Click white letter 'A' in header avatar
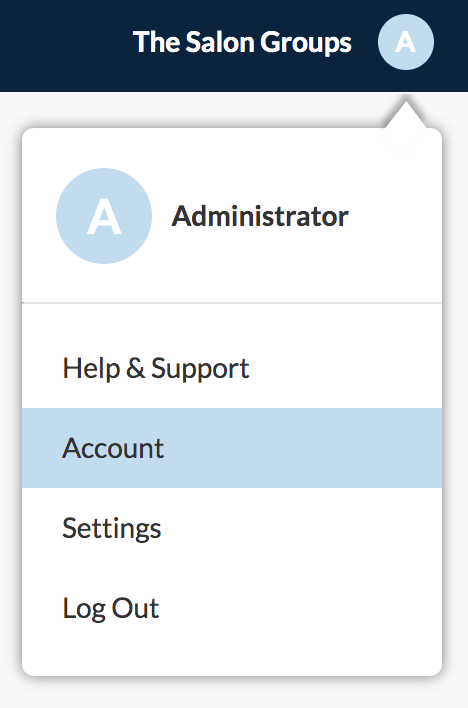The width and height of the screenshot is (468, 708). 405,42
